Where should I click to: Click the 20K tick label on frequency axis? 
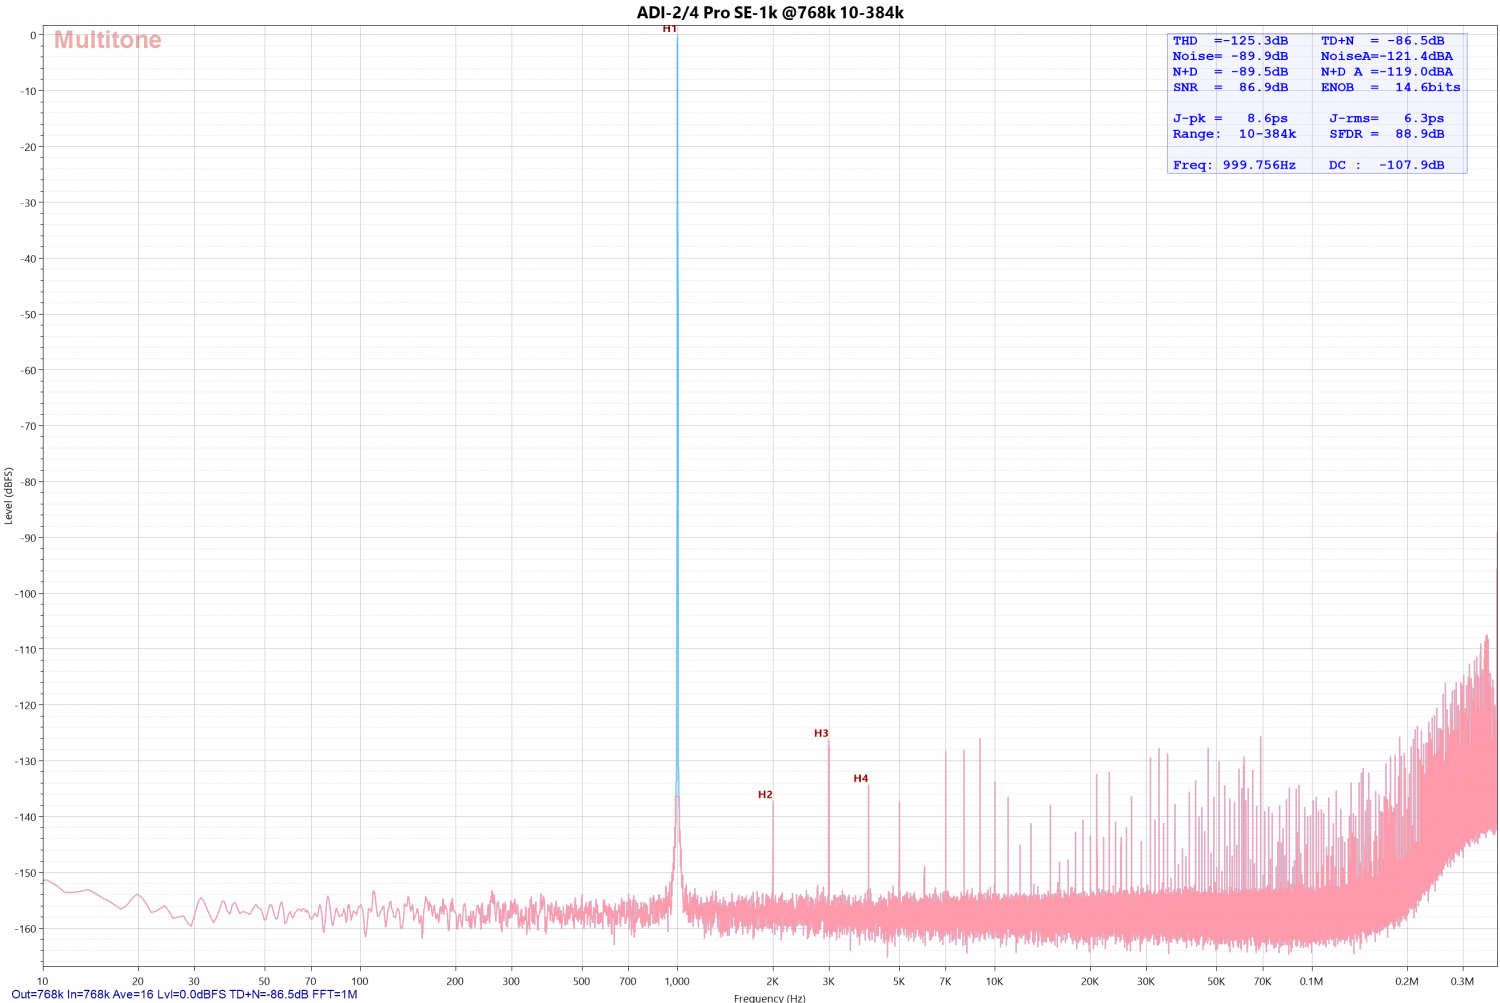click(x=1089, y=981)
